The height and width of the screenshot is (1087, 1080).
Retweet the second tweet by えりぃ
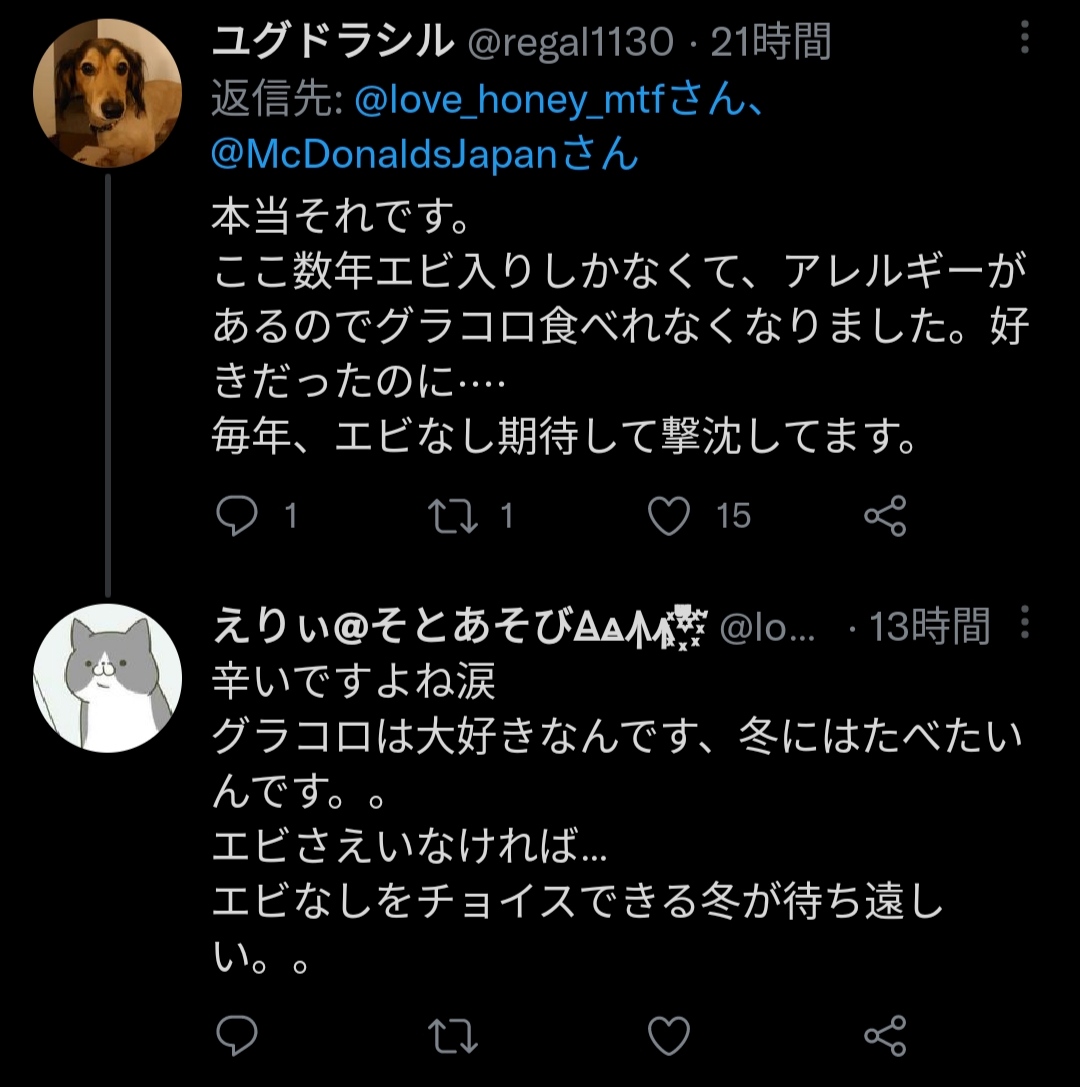[x=452, y=1034]
